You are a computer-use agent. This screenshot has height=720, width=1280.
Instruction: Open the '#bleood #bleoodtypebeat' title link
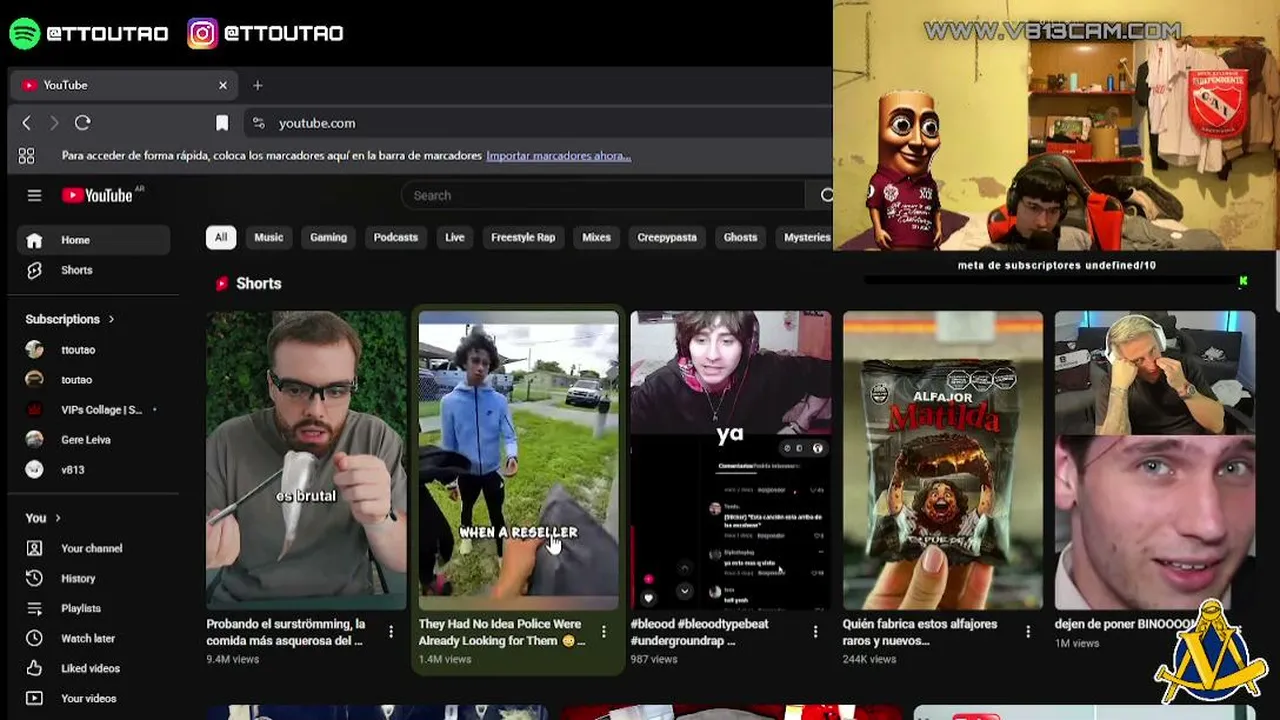[700, 632]
